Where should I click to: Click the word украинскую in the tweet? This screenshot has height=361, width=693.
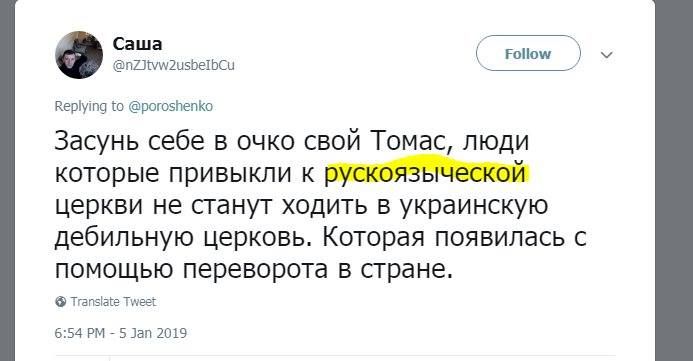tap(474, 205)
